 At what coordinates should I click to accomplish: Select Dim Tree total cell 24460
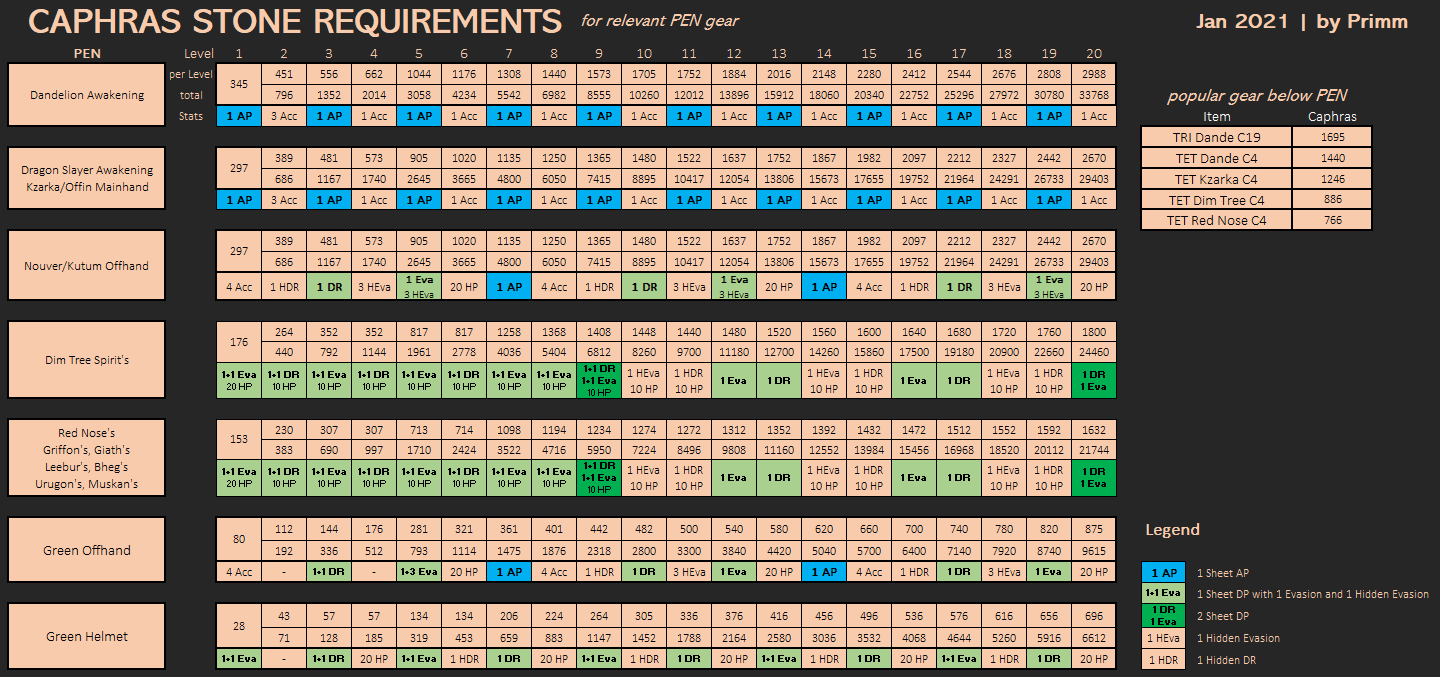[1093, 352]
